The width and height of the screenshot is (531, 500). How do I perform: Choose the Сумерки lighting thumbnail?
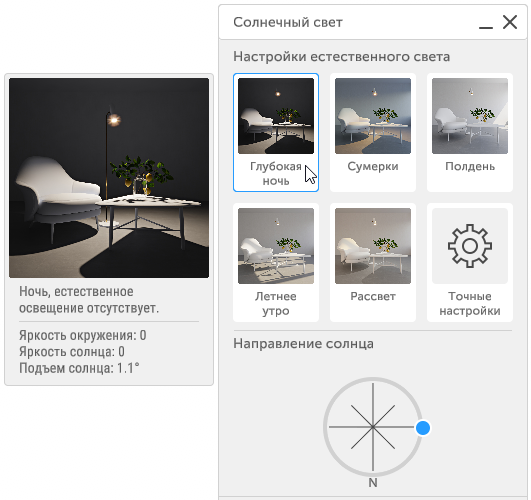pos(373,116)
